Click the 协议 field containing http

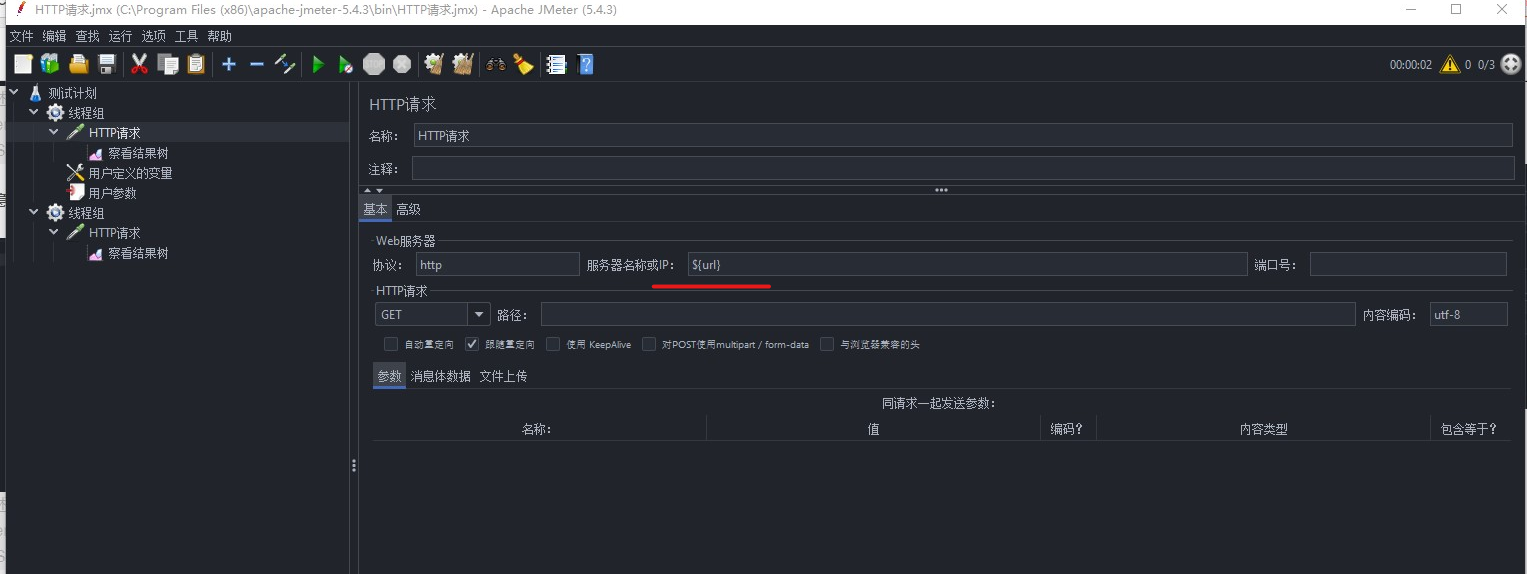pos(497,264)
